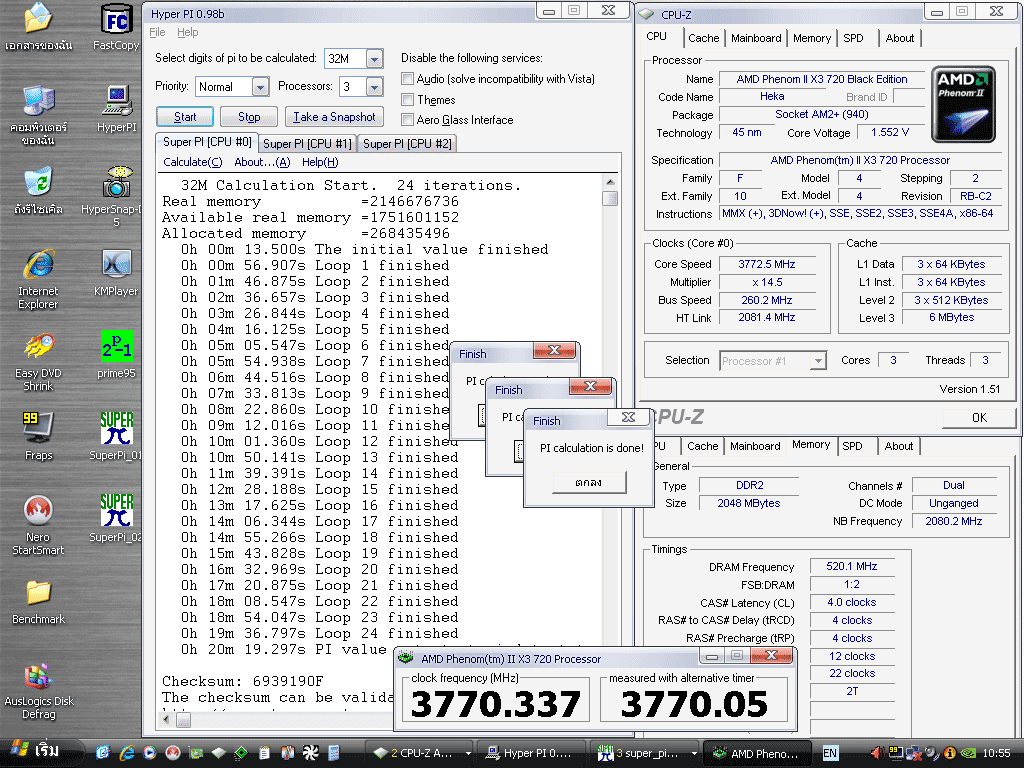1024x768 pixels.
Task: Click scroll-left arrow in Super PI output
Action: click(x=167, y=720)
